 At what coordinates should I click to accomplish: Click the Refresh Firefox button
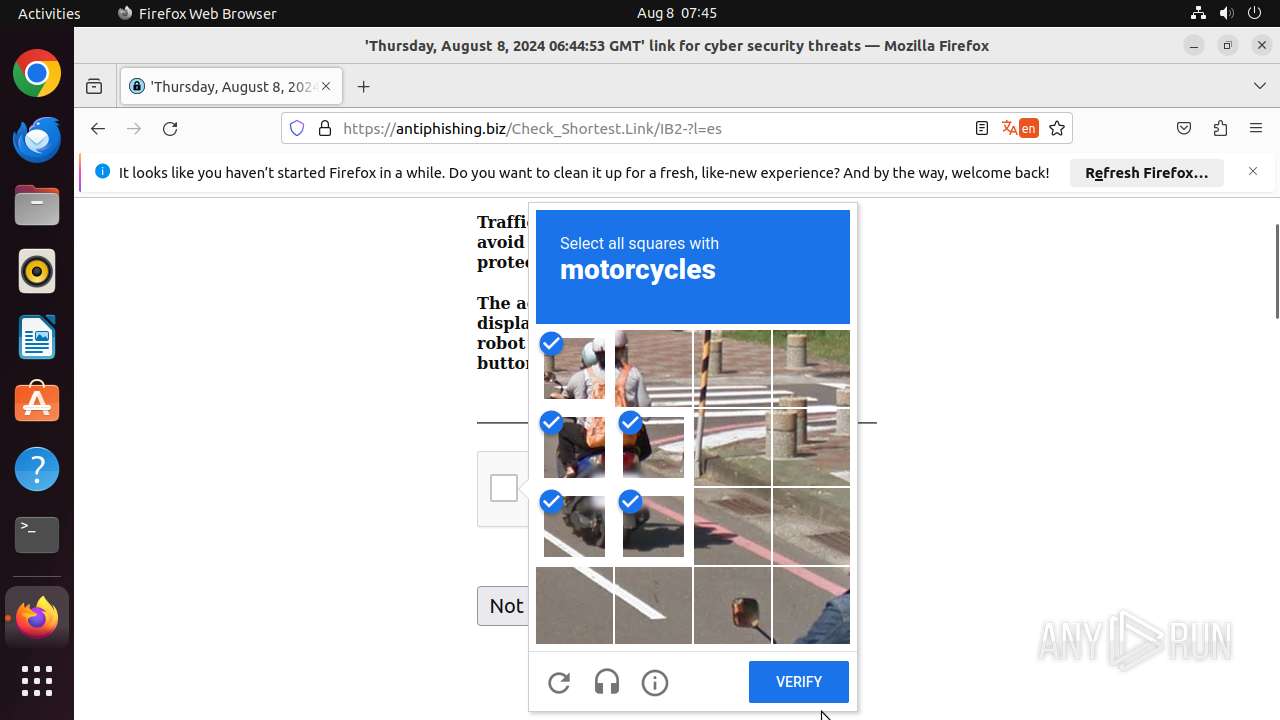click(x=1147, y=173)
